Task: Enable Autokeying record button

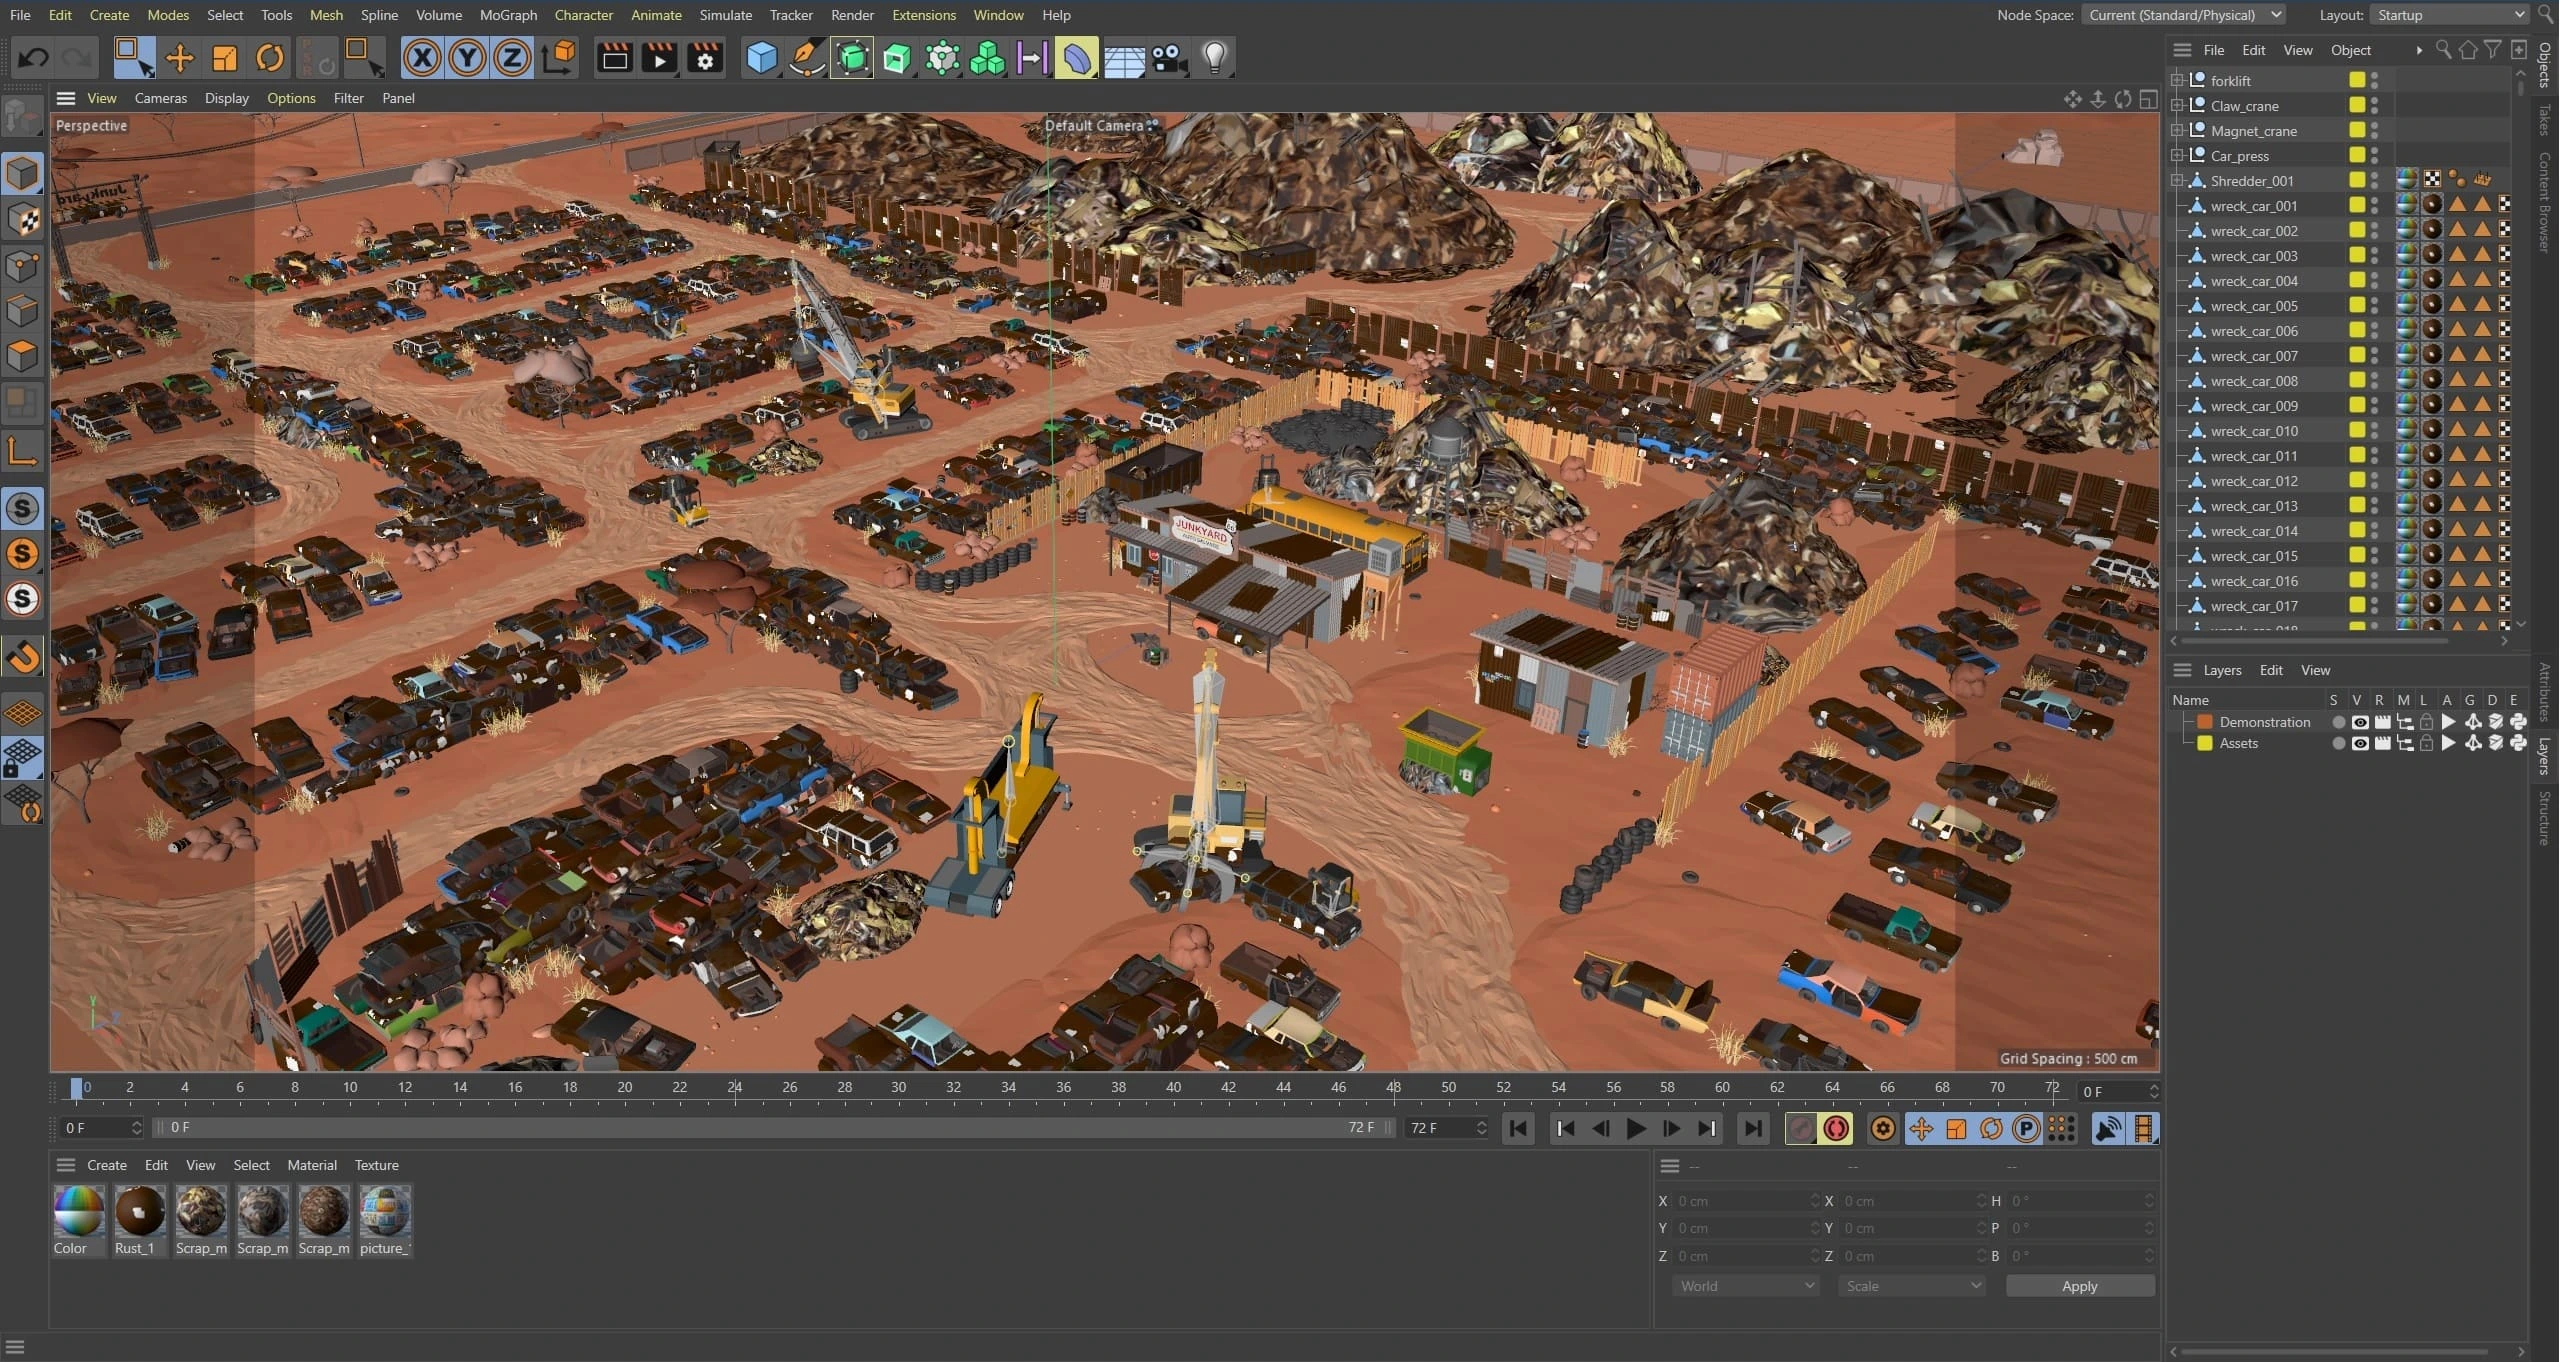Action: (x=1836, y=1128)
